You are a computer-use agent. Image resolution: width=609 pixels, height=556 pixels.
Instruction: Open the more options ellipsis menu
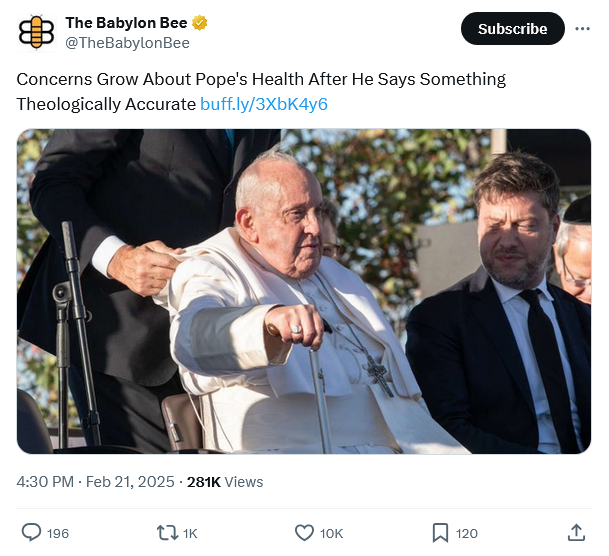(582, 29)
